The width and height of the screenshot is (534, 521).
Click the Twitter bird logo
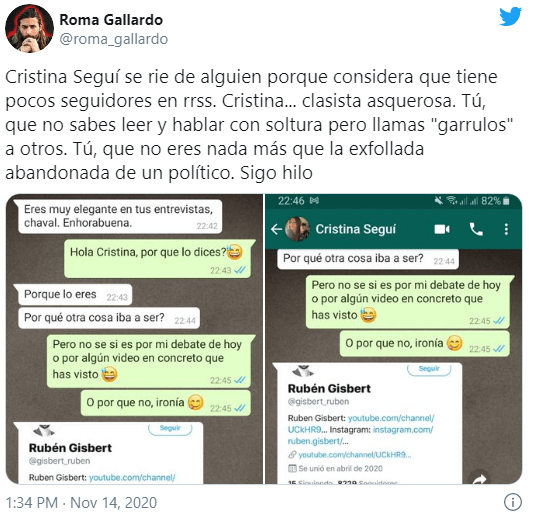[x=510, y=17]
